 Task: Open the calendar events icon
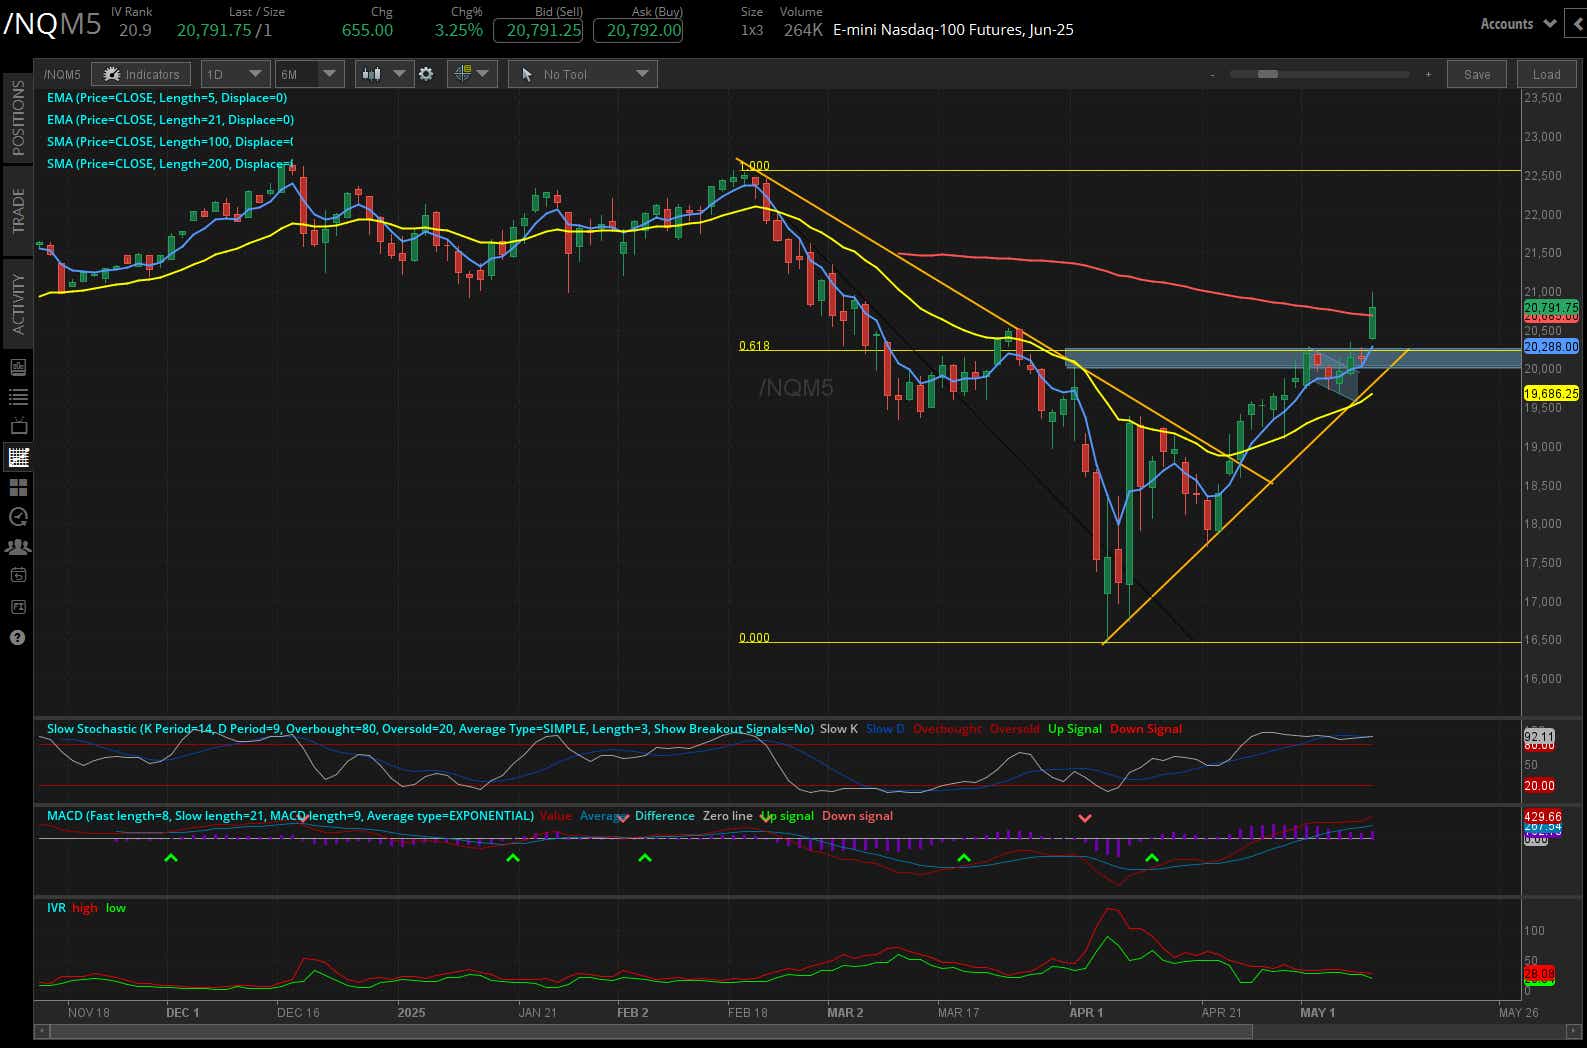(18, 575)
